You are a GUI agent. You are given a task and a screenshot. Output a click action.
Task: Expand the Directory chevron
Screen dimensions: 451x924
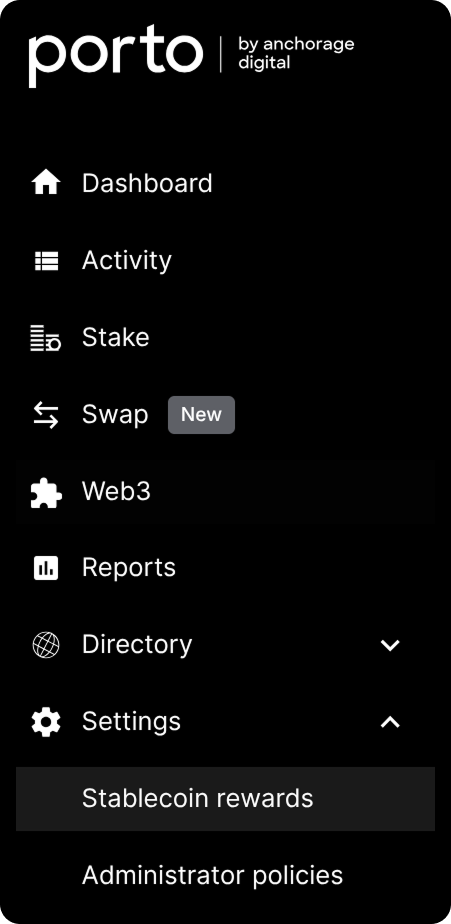coord(390,645)
